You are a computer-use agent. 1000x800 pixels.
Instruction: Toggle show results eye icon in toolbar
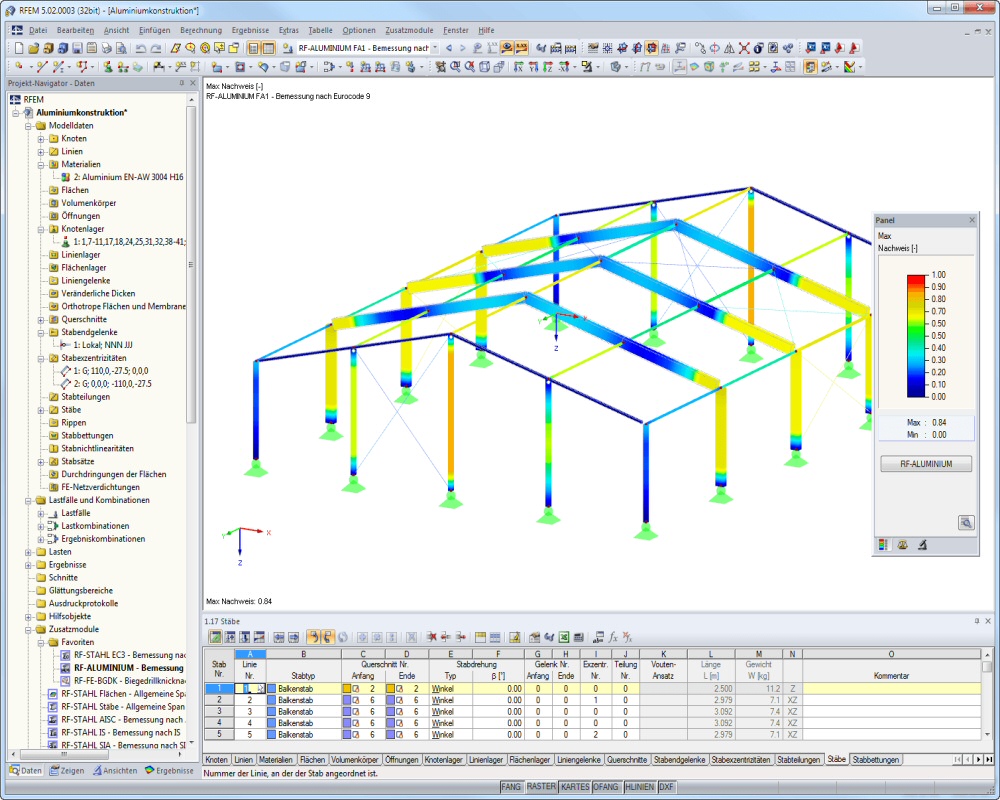click(507, 48)
